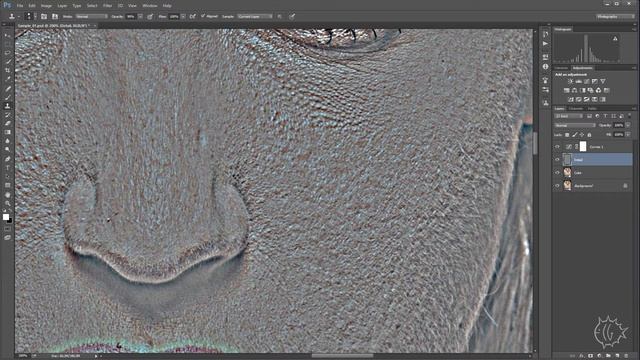This screenshot has height=360, width=640.
Task: Click histogram cached data warning triangle
Action: [x=615, y=38]
